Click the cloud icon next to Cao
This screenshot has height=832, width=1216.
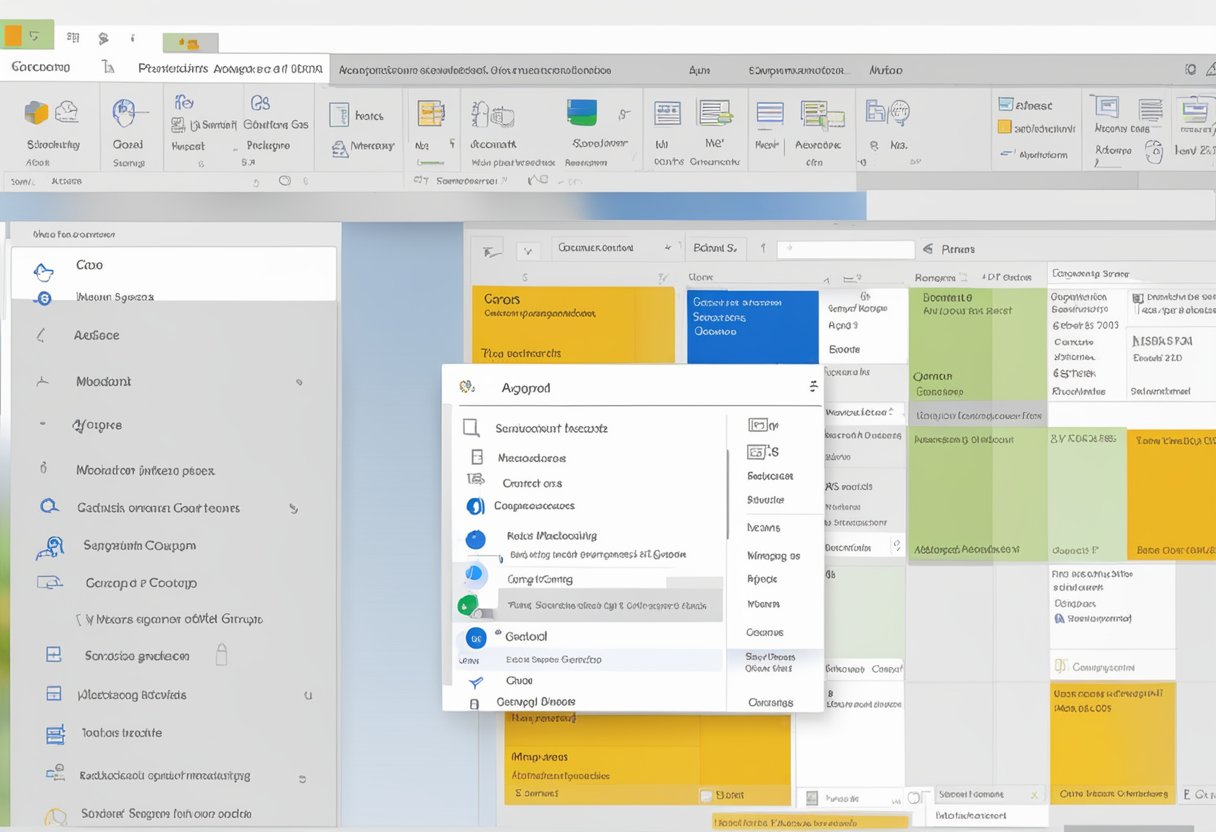click(x=43, y=270)
